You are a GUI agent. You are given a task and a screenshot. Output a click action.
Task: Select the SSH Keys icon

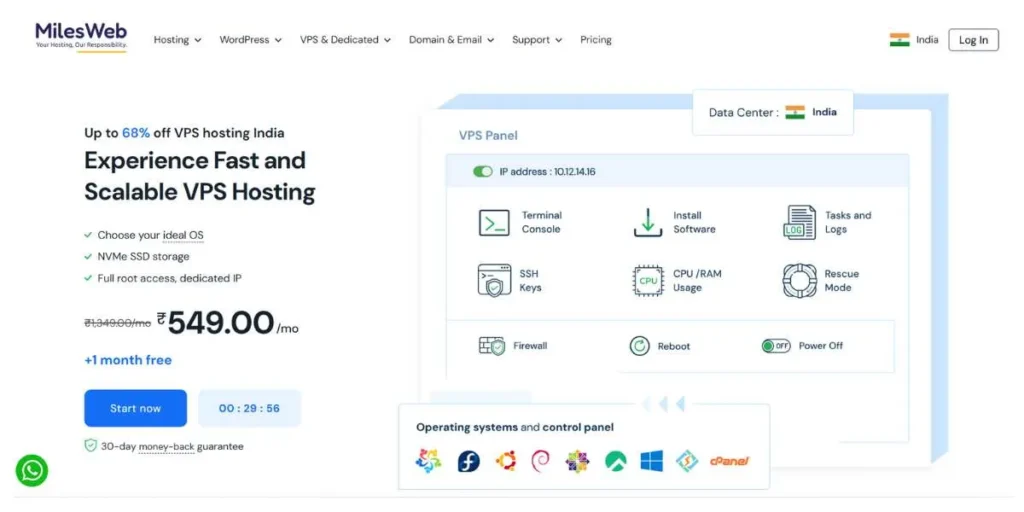tap(494, 280)
